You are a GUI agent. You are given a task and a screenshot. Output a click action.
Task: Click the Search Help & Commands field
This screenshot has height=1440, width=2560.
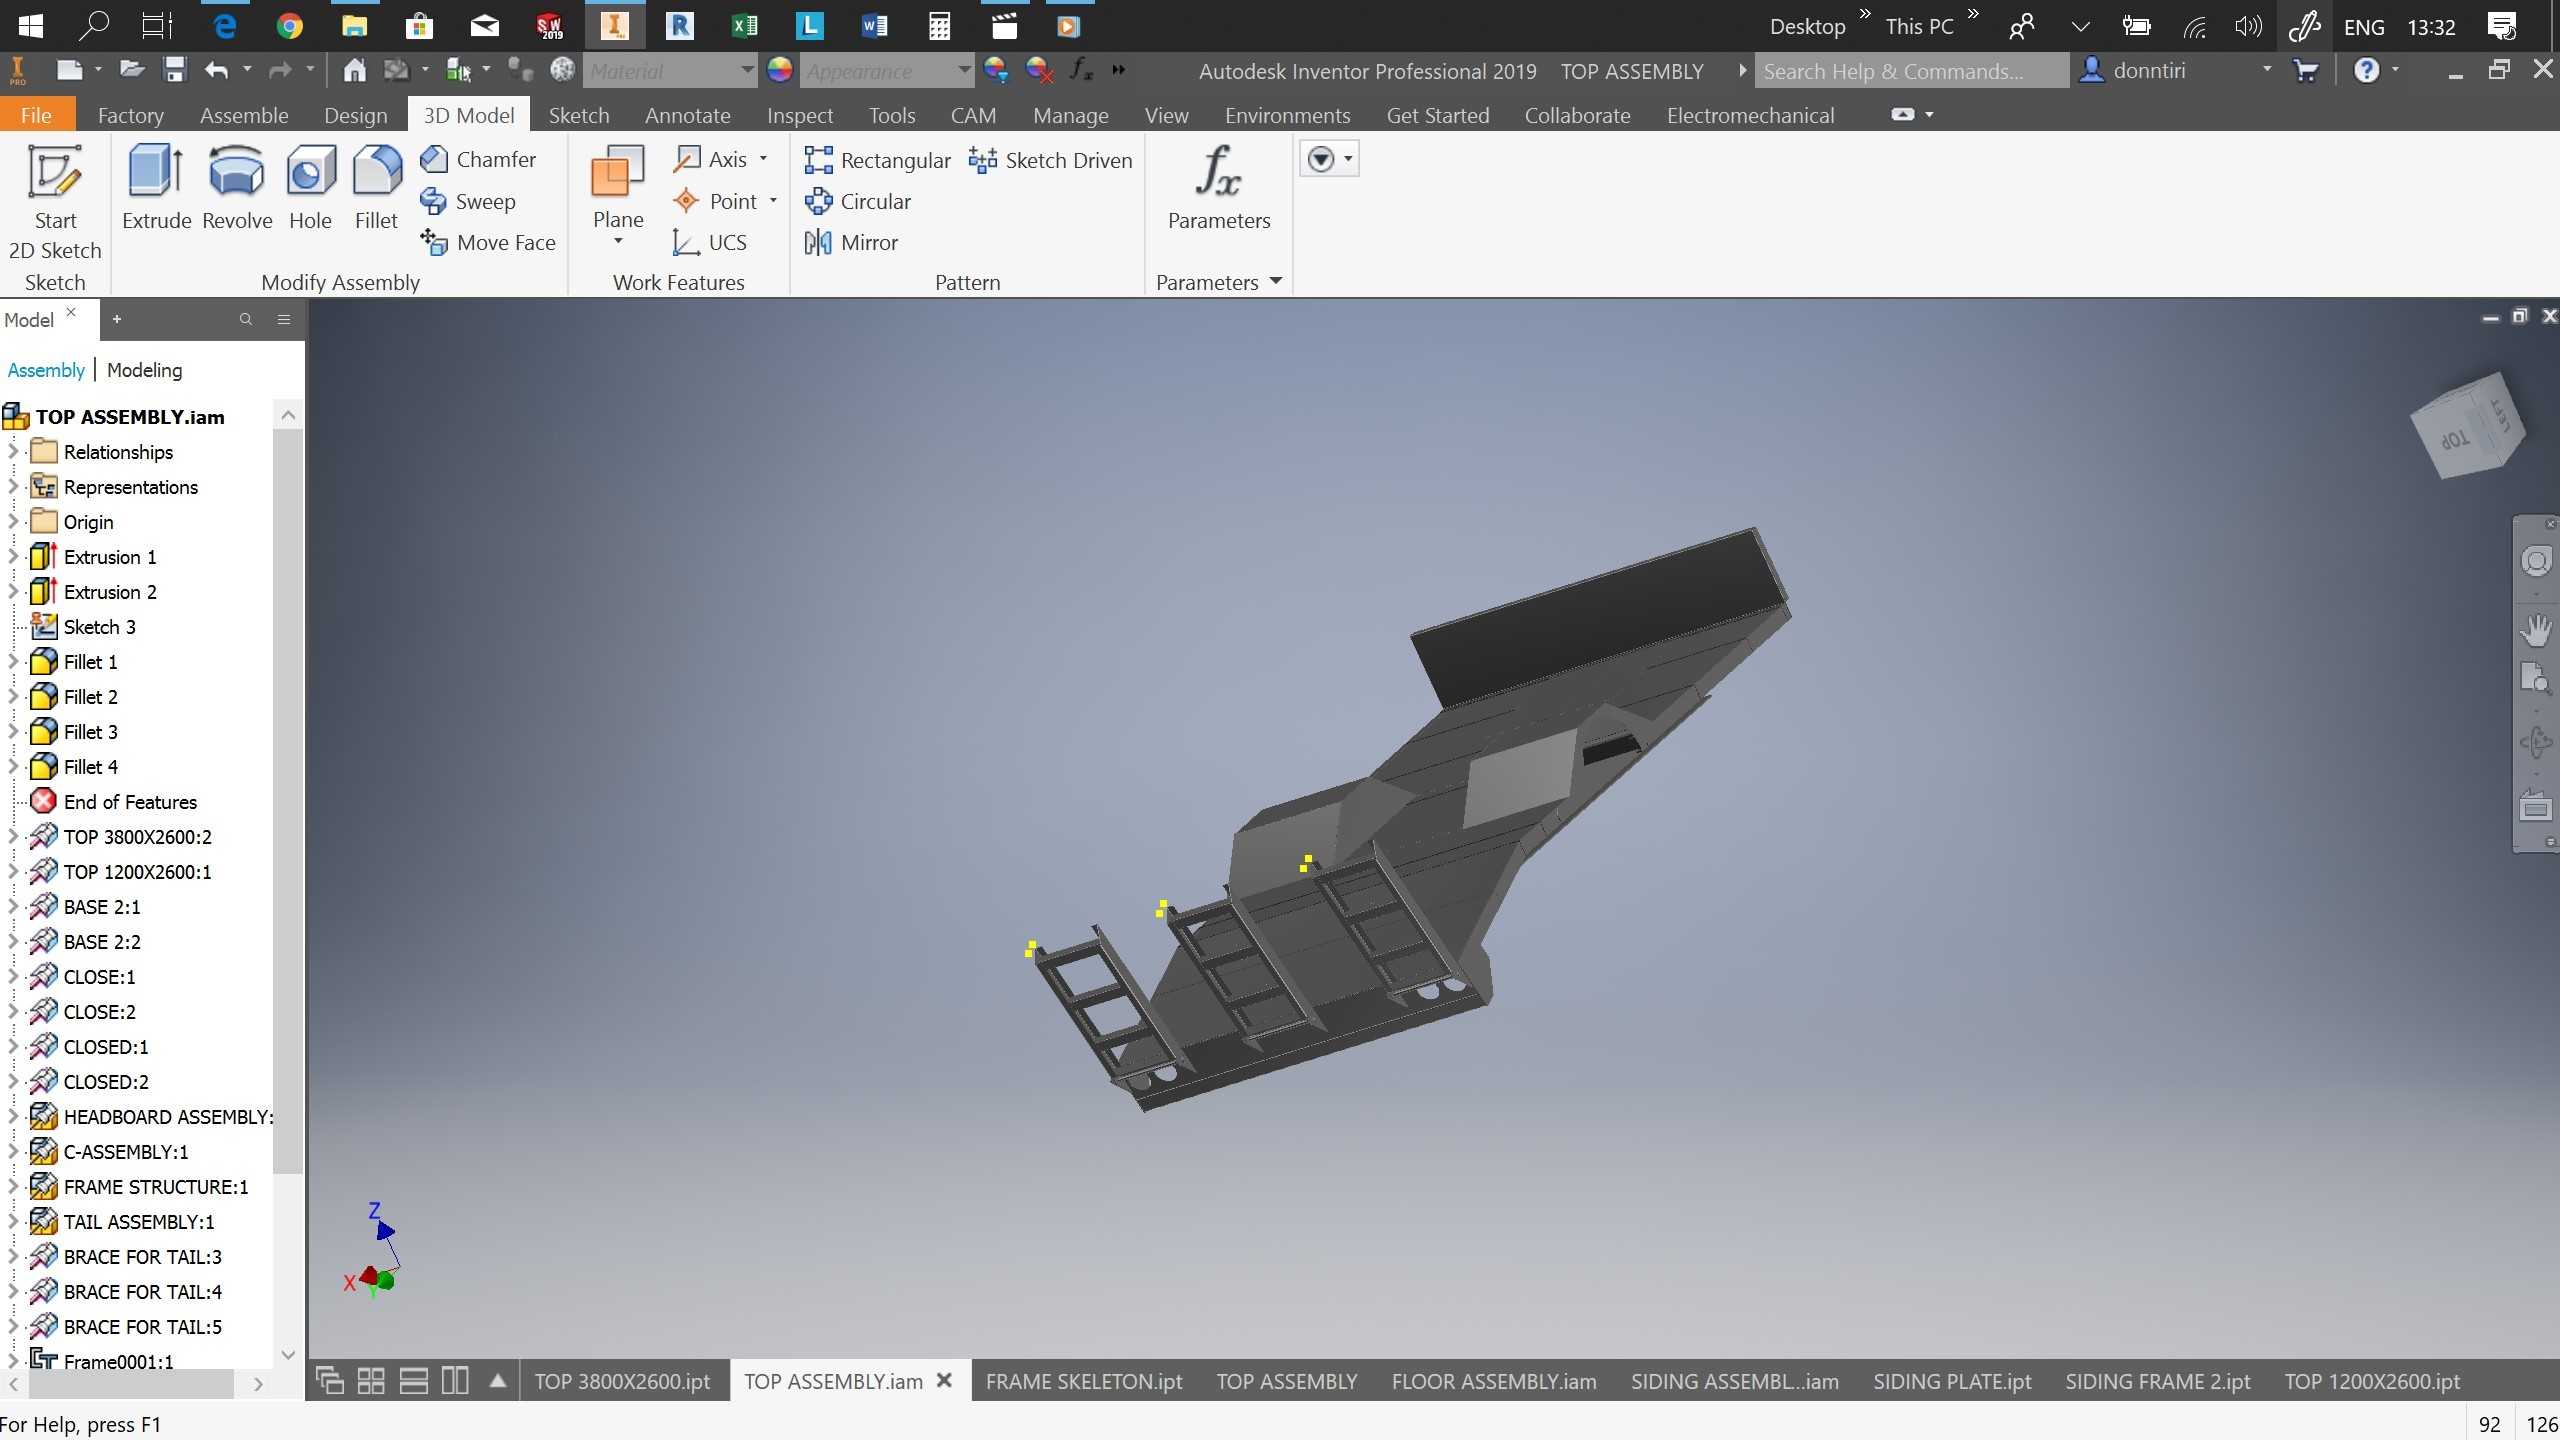point(1911,71)
